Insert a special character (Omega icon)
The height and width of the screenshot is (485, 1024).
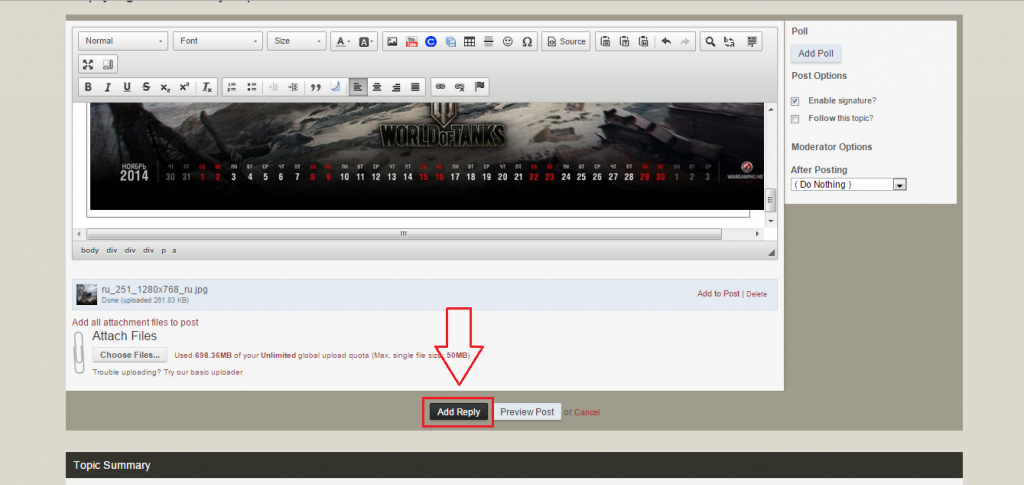(527, 41)
